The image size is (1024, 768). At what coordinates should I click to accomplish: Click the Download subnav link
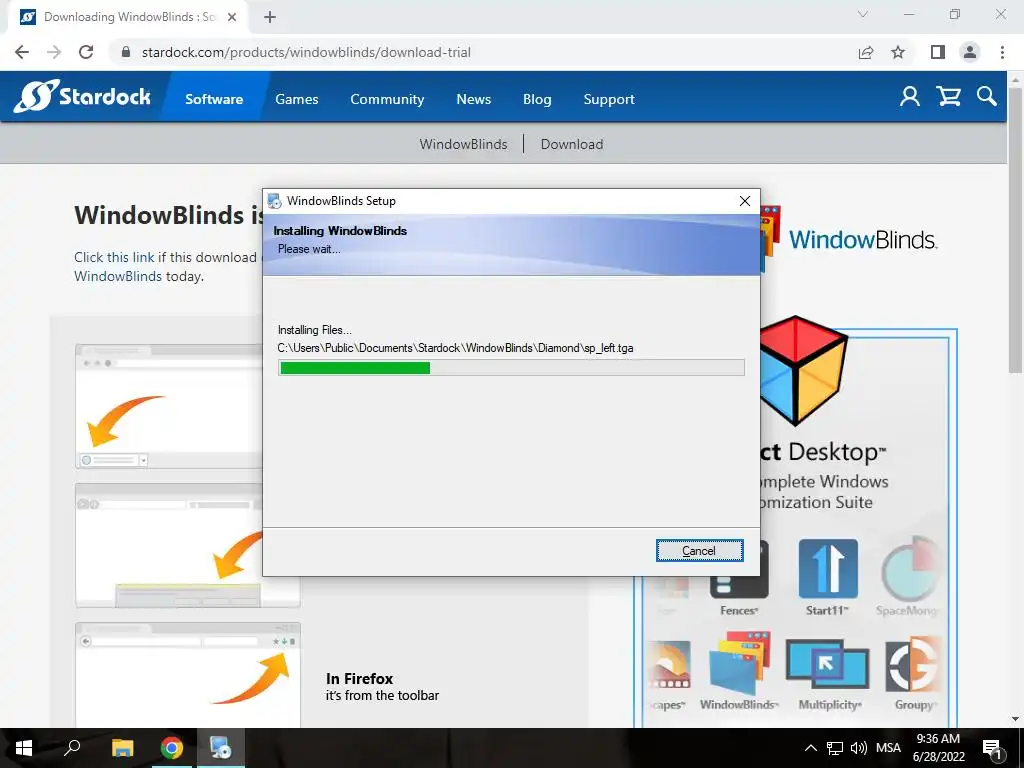pos(571,144)
